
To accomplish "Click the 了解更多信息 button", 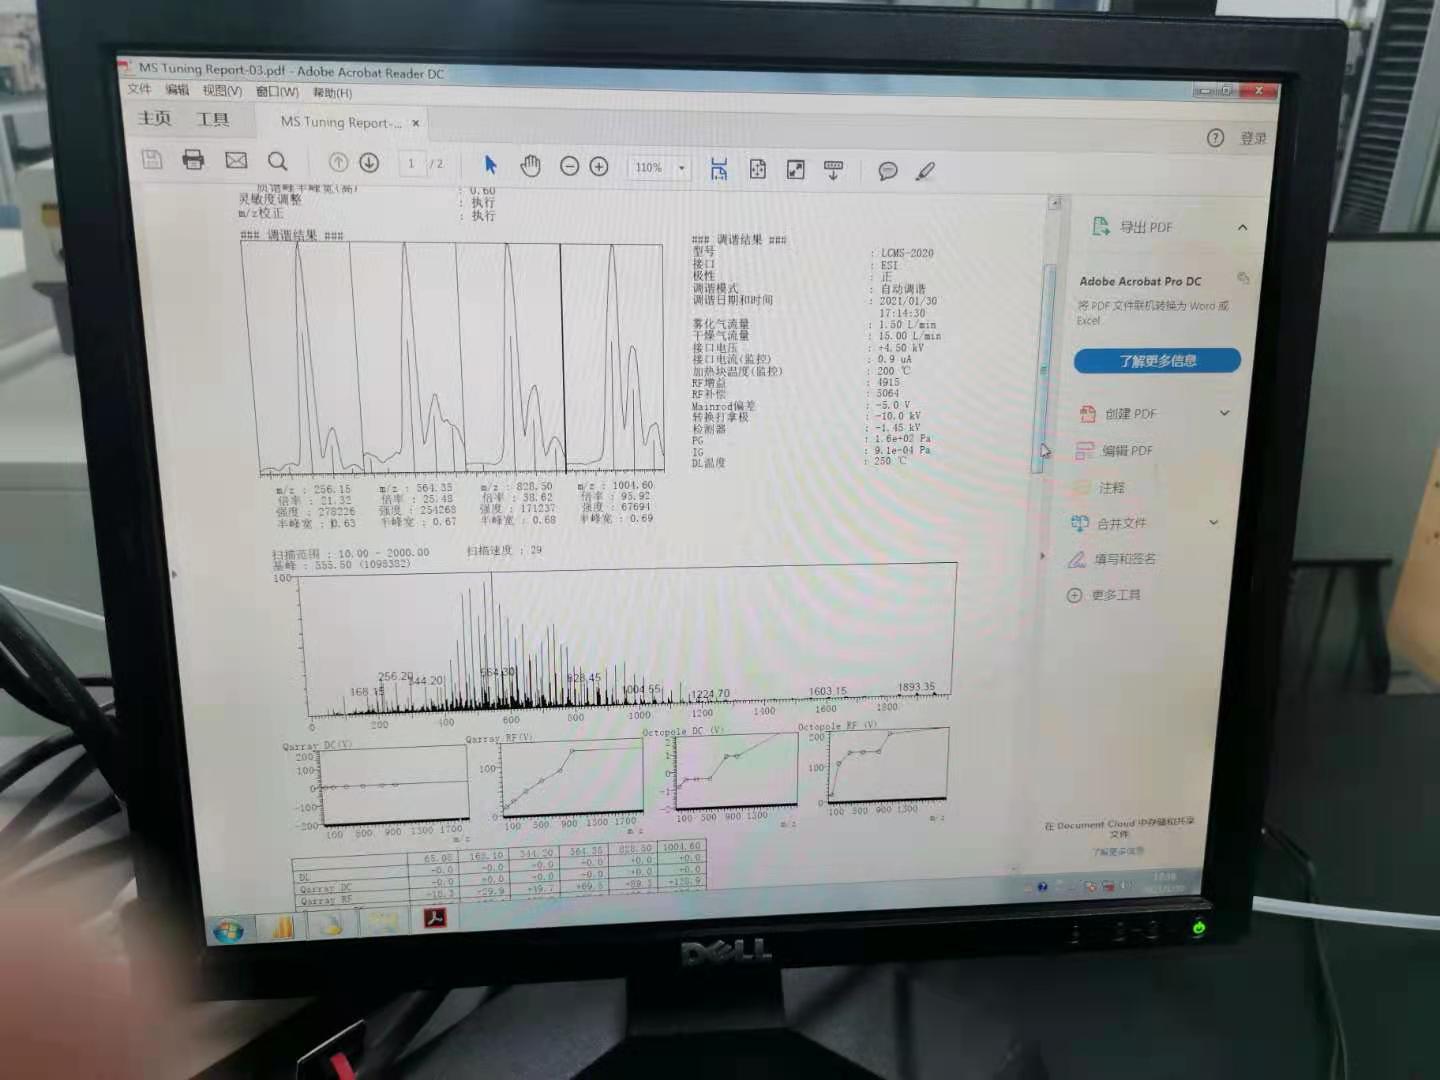I will tap(1157, 360).
